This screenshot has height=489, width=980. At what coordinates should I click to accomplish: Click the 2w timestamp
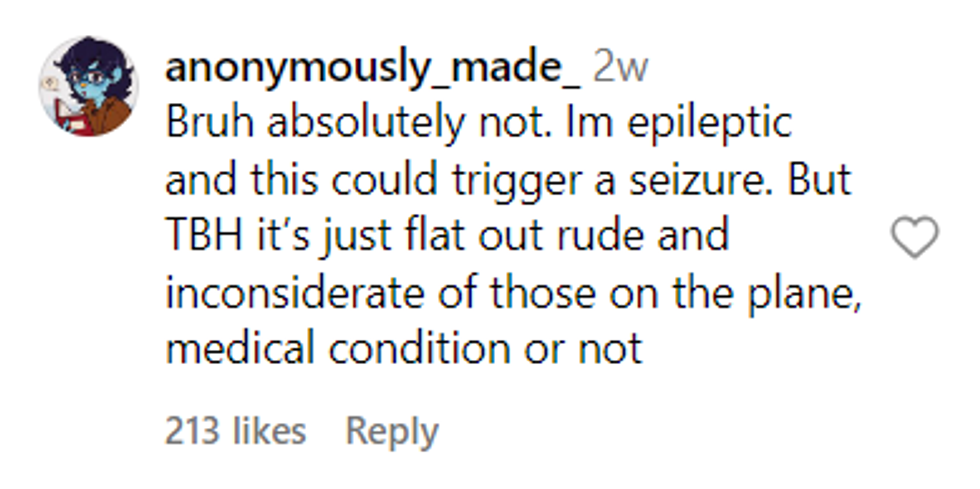coord(620,69)
